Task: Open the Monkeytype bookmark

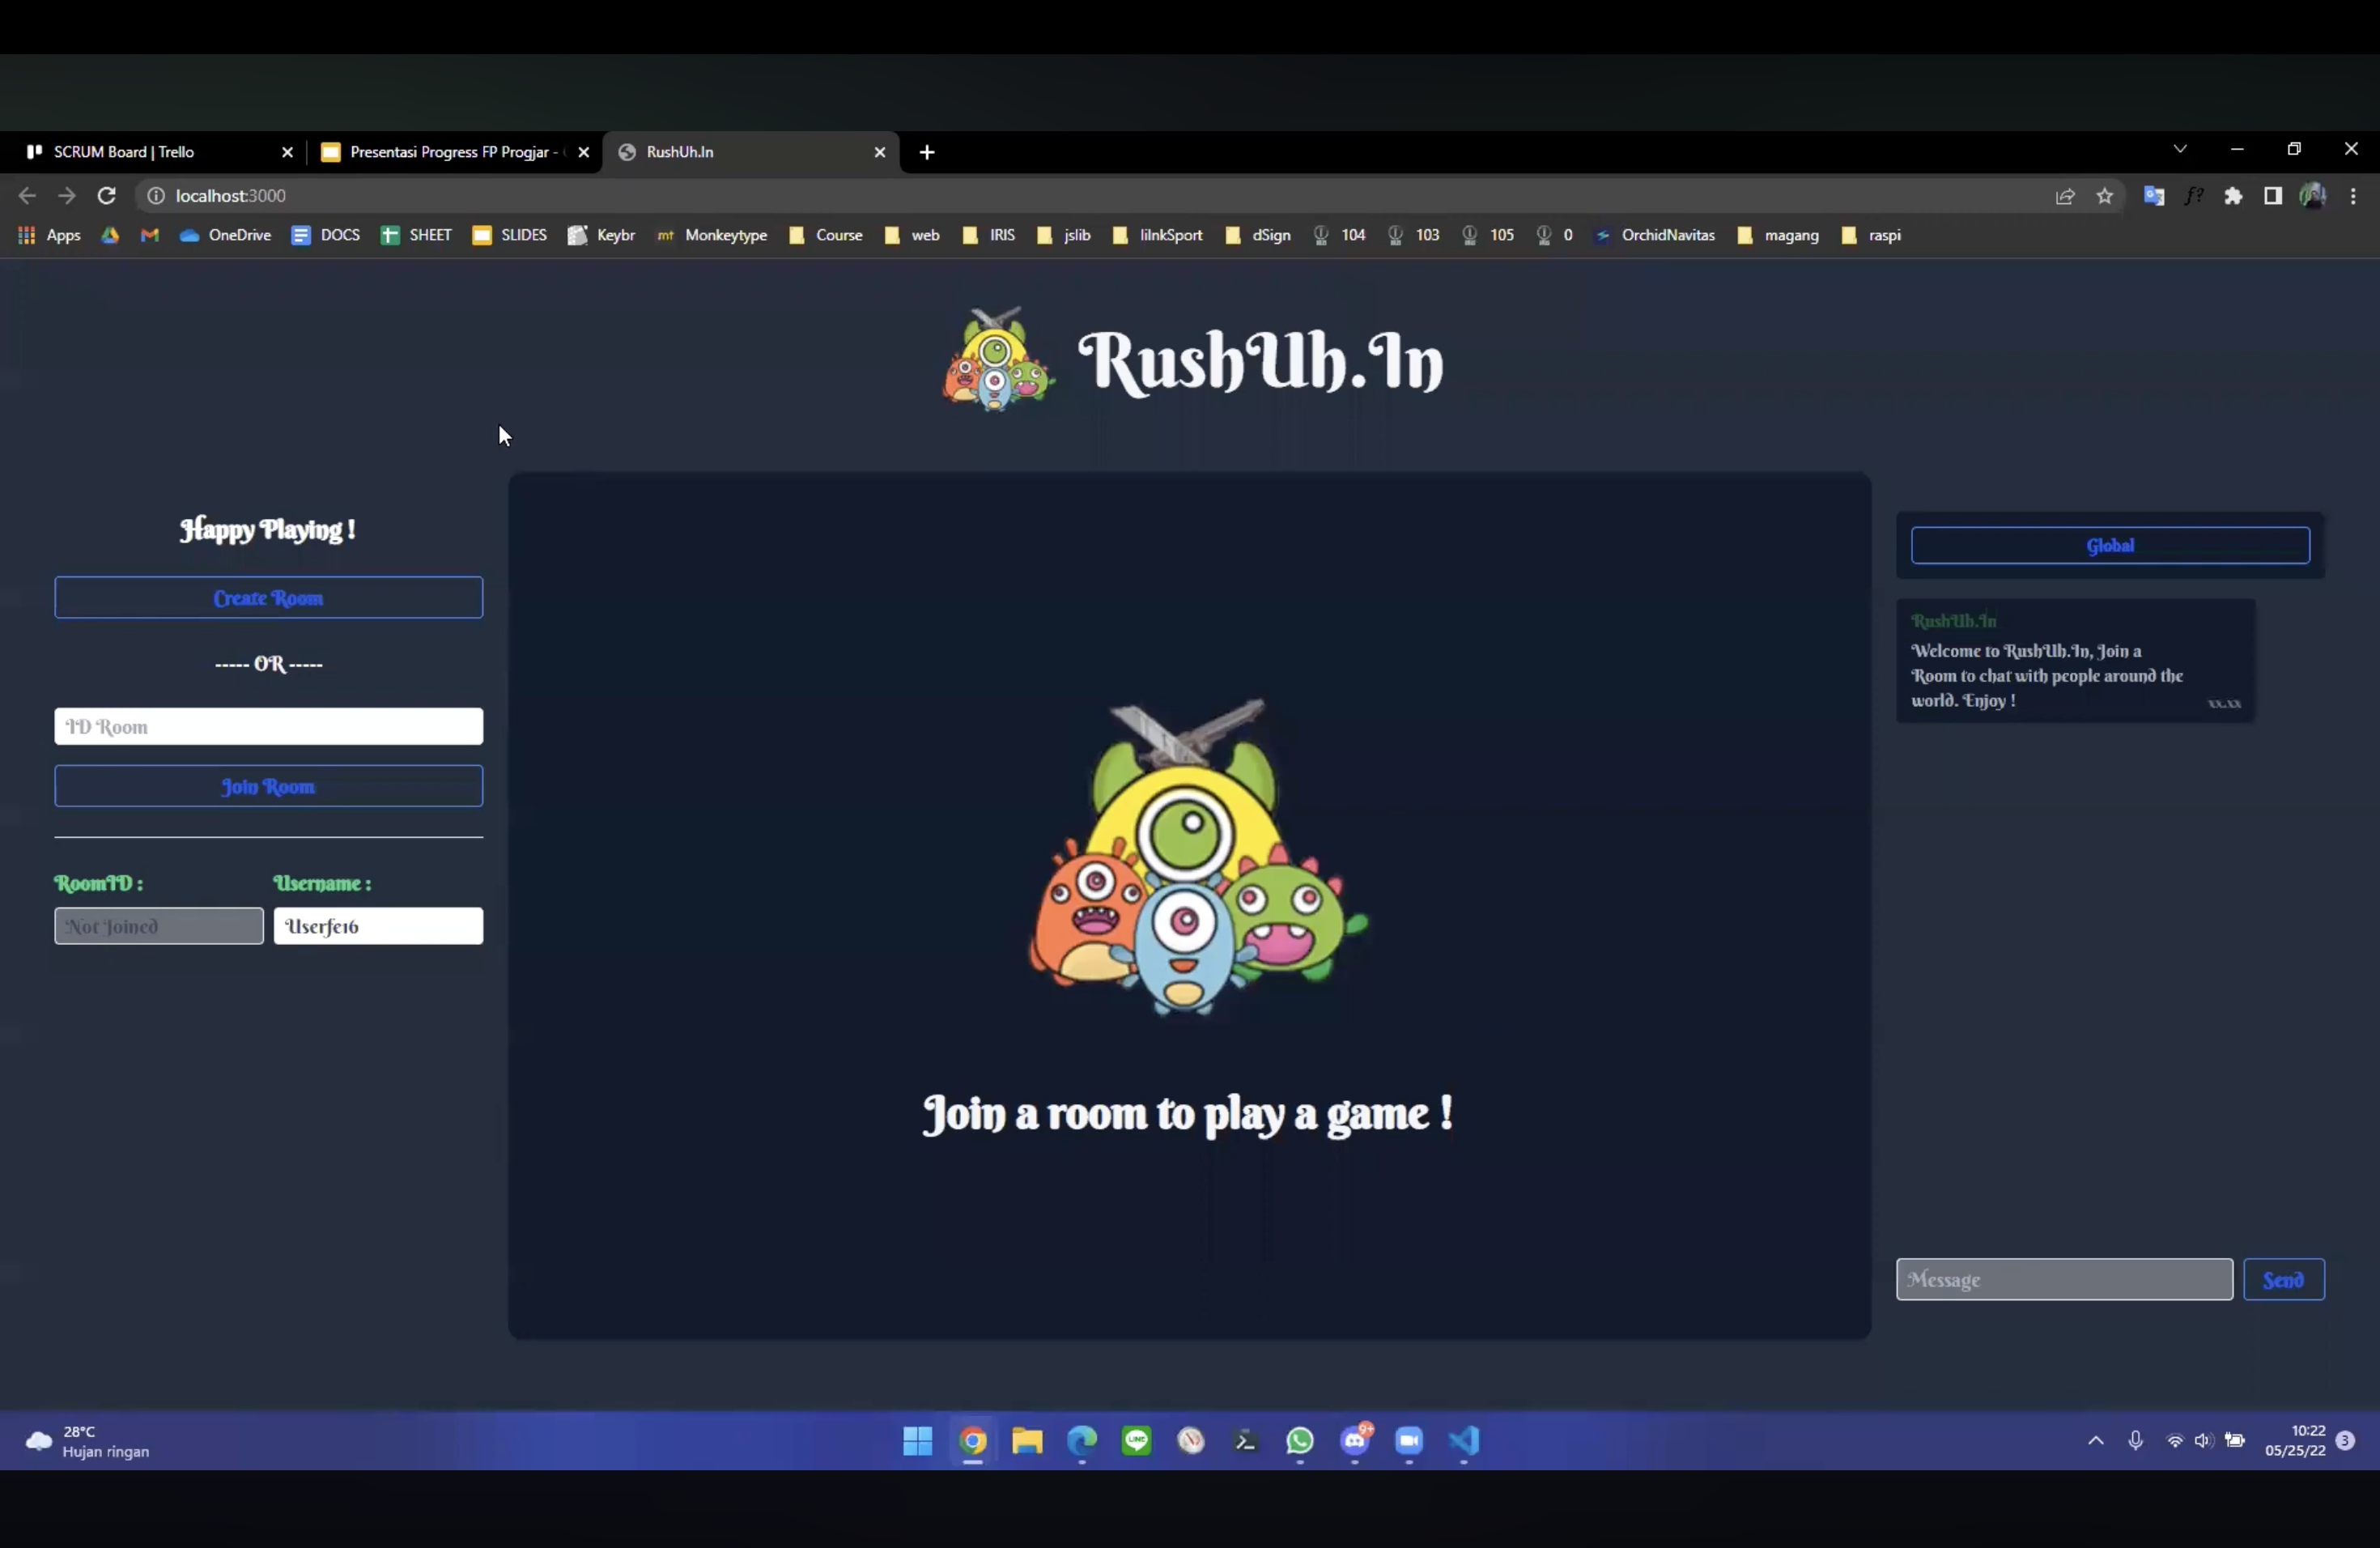Action: tap(712, 235)
